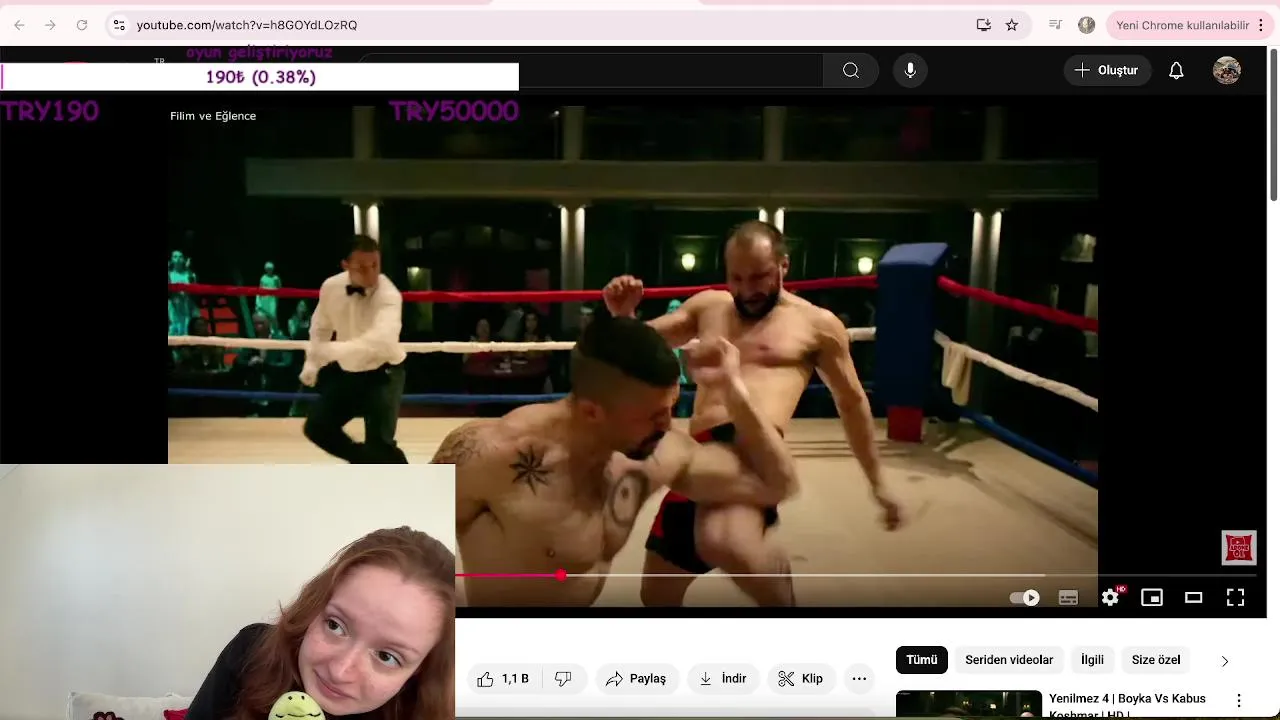Click the Filim ve Eğlence channel label
The width and height of the screenshot is (1280, 720).
[213, 116]
